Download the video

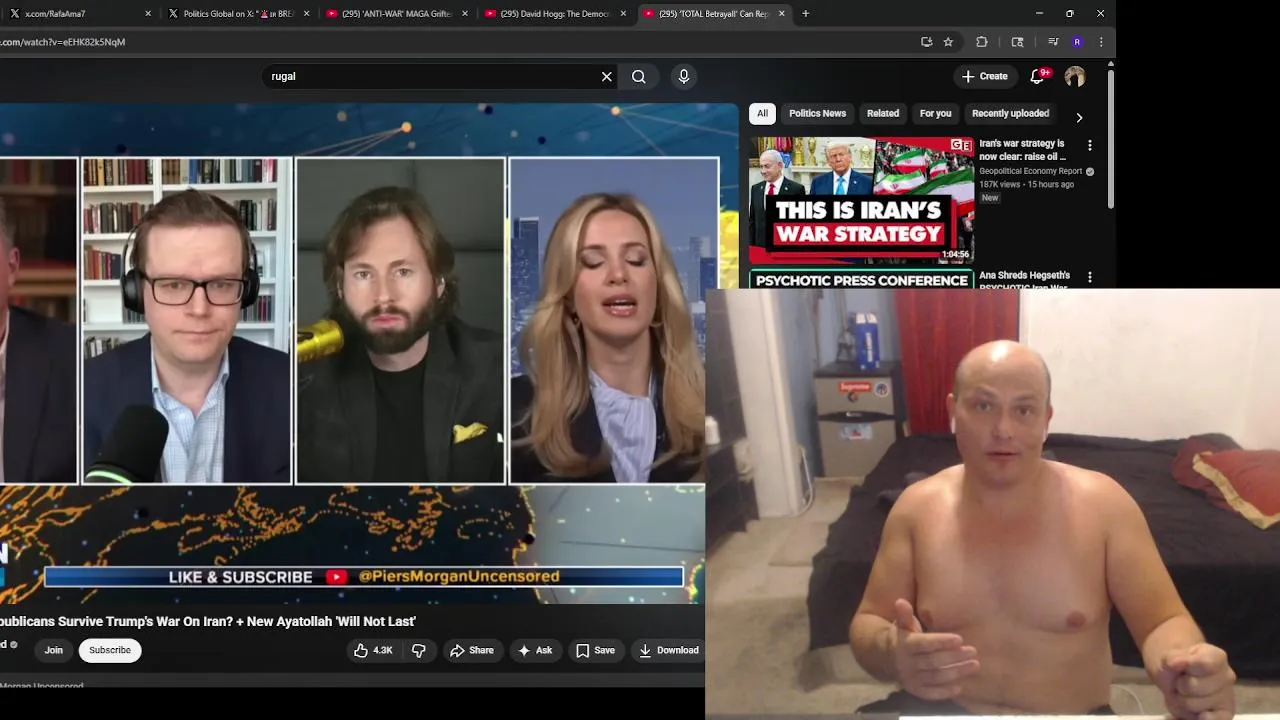[x=669, y=650]
